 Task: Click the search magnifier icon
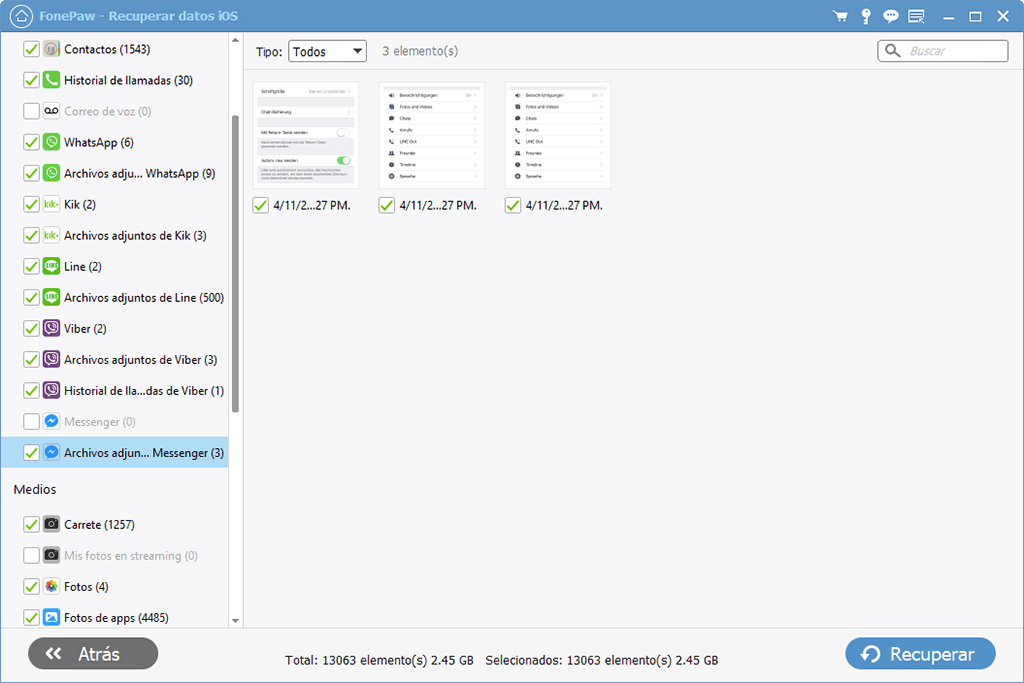click(893, 51)
